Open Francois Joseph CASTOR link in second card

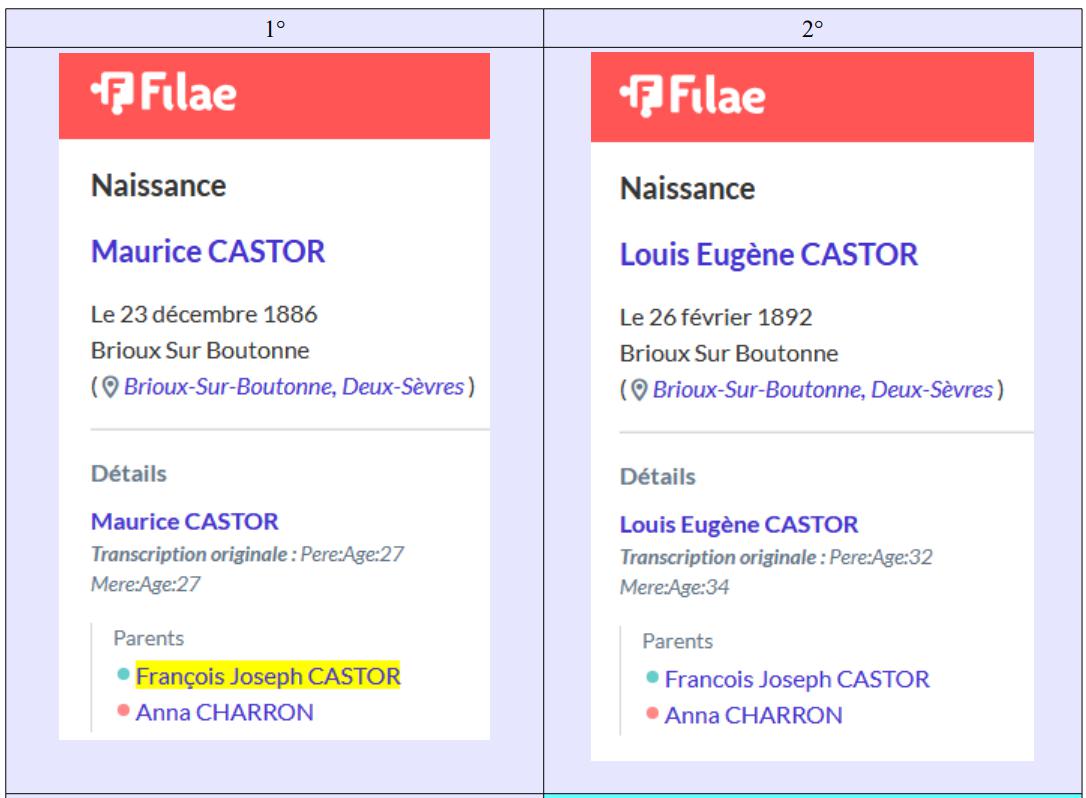point(797,680)
